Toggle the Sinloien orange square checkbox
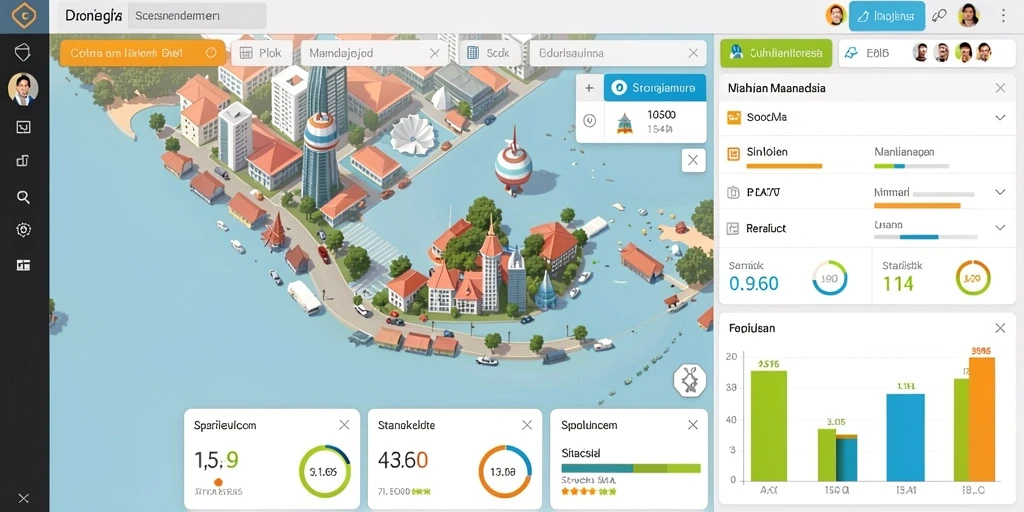Image resolution: width=1024 pixels, height=512 pixels. coord(733,153)
